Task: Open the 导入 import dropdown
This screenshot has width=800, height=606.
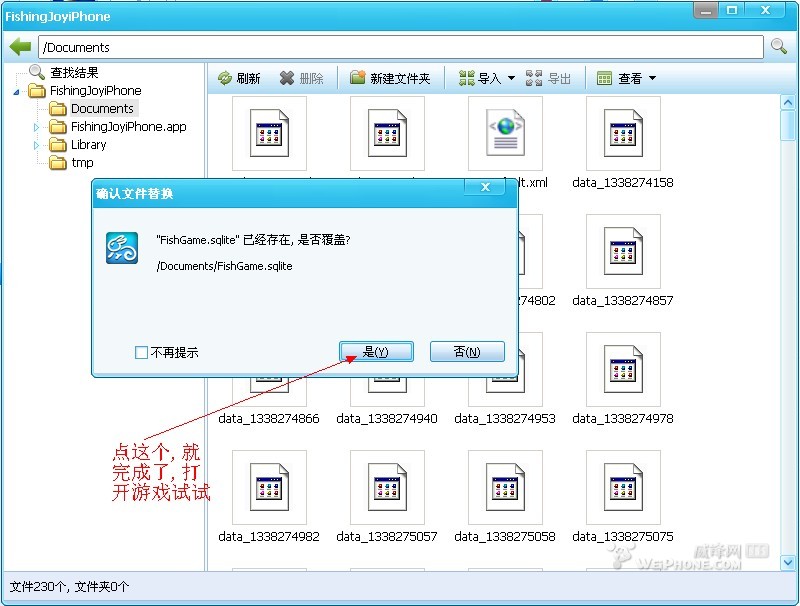Action: coord(511,78)
